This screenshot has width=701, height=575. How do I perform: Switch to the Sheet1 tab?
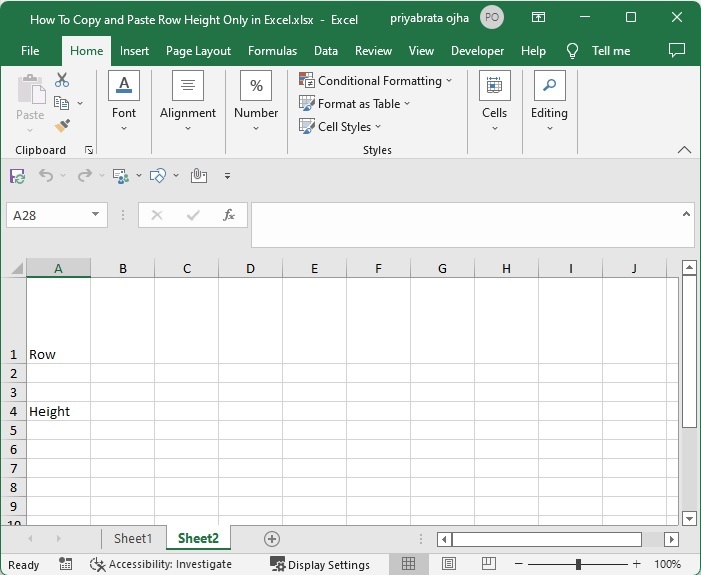pos(133,538)
